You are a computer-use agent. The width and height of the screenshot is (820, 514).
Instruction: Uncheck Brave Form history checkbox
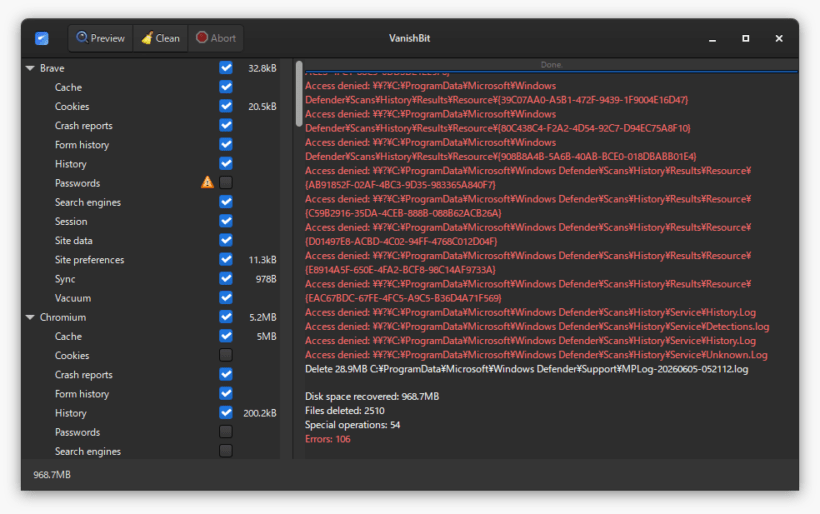tap(226, 144)
